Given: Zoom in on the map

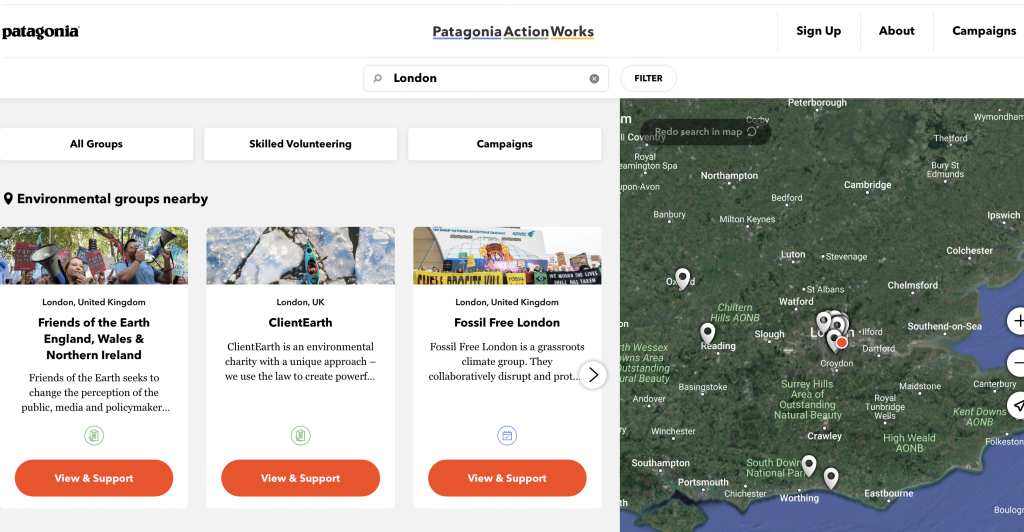Looking at the screenshot, I should coord(1017,321).
